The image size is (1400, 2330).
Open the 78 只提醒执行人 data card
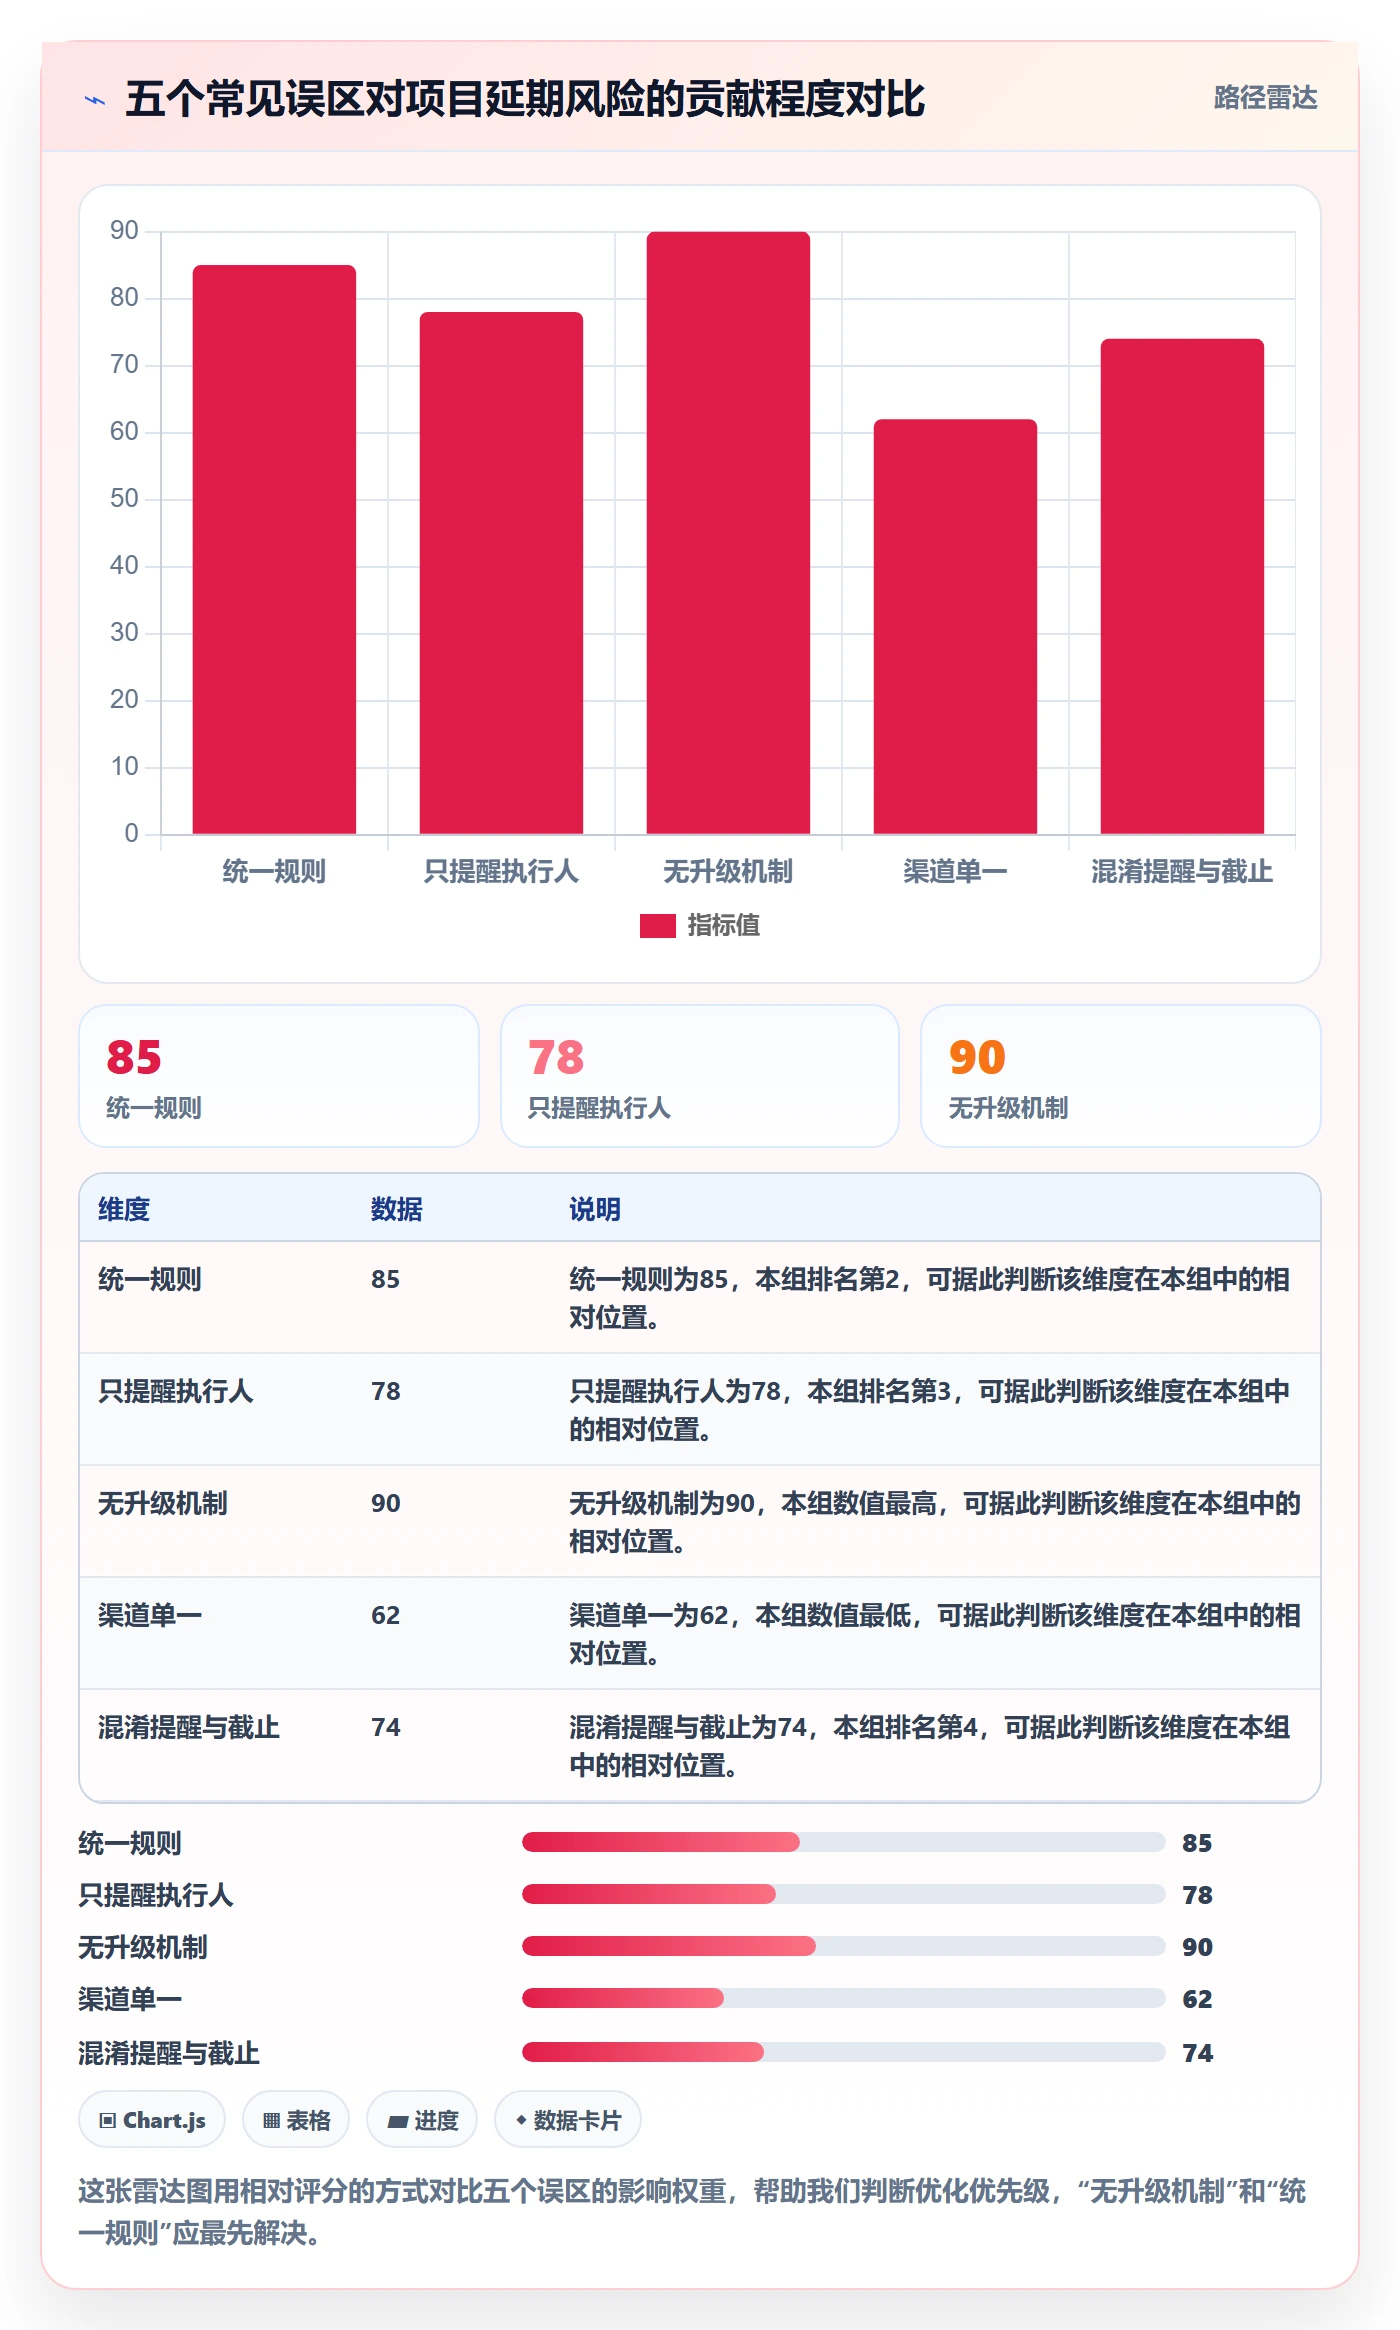coord(700,1076)
